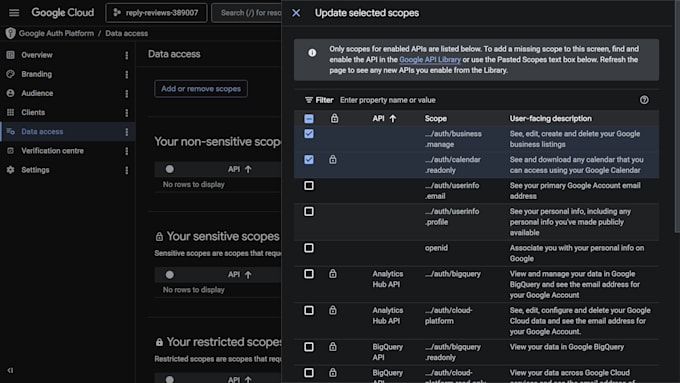Click lock icon on Analytics Hub auth/bigquery row

pos(333,273)
